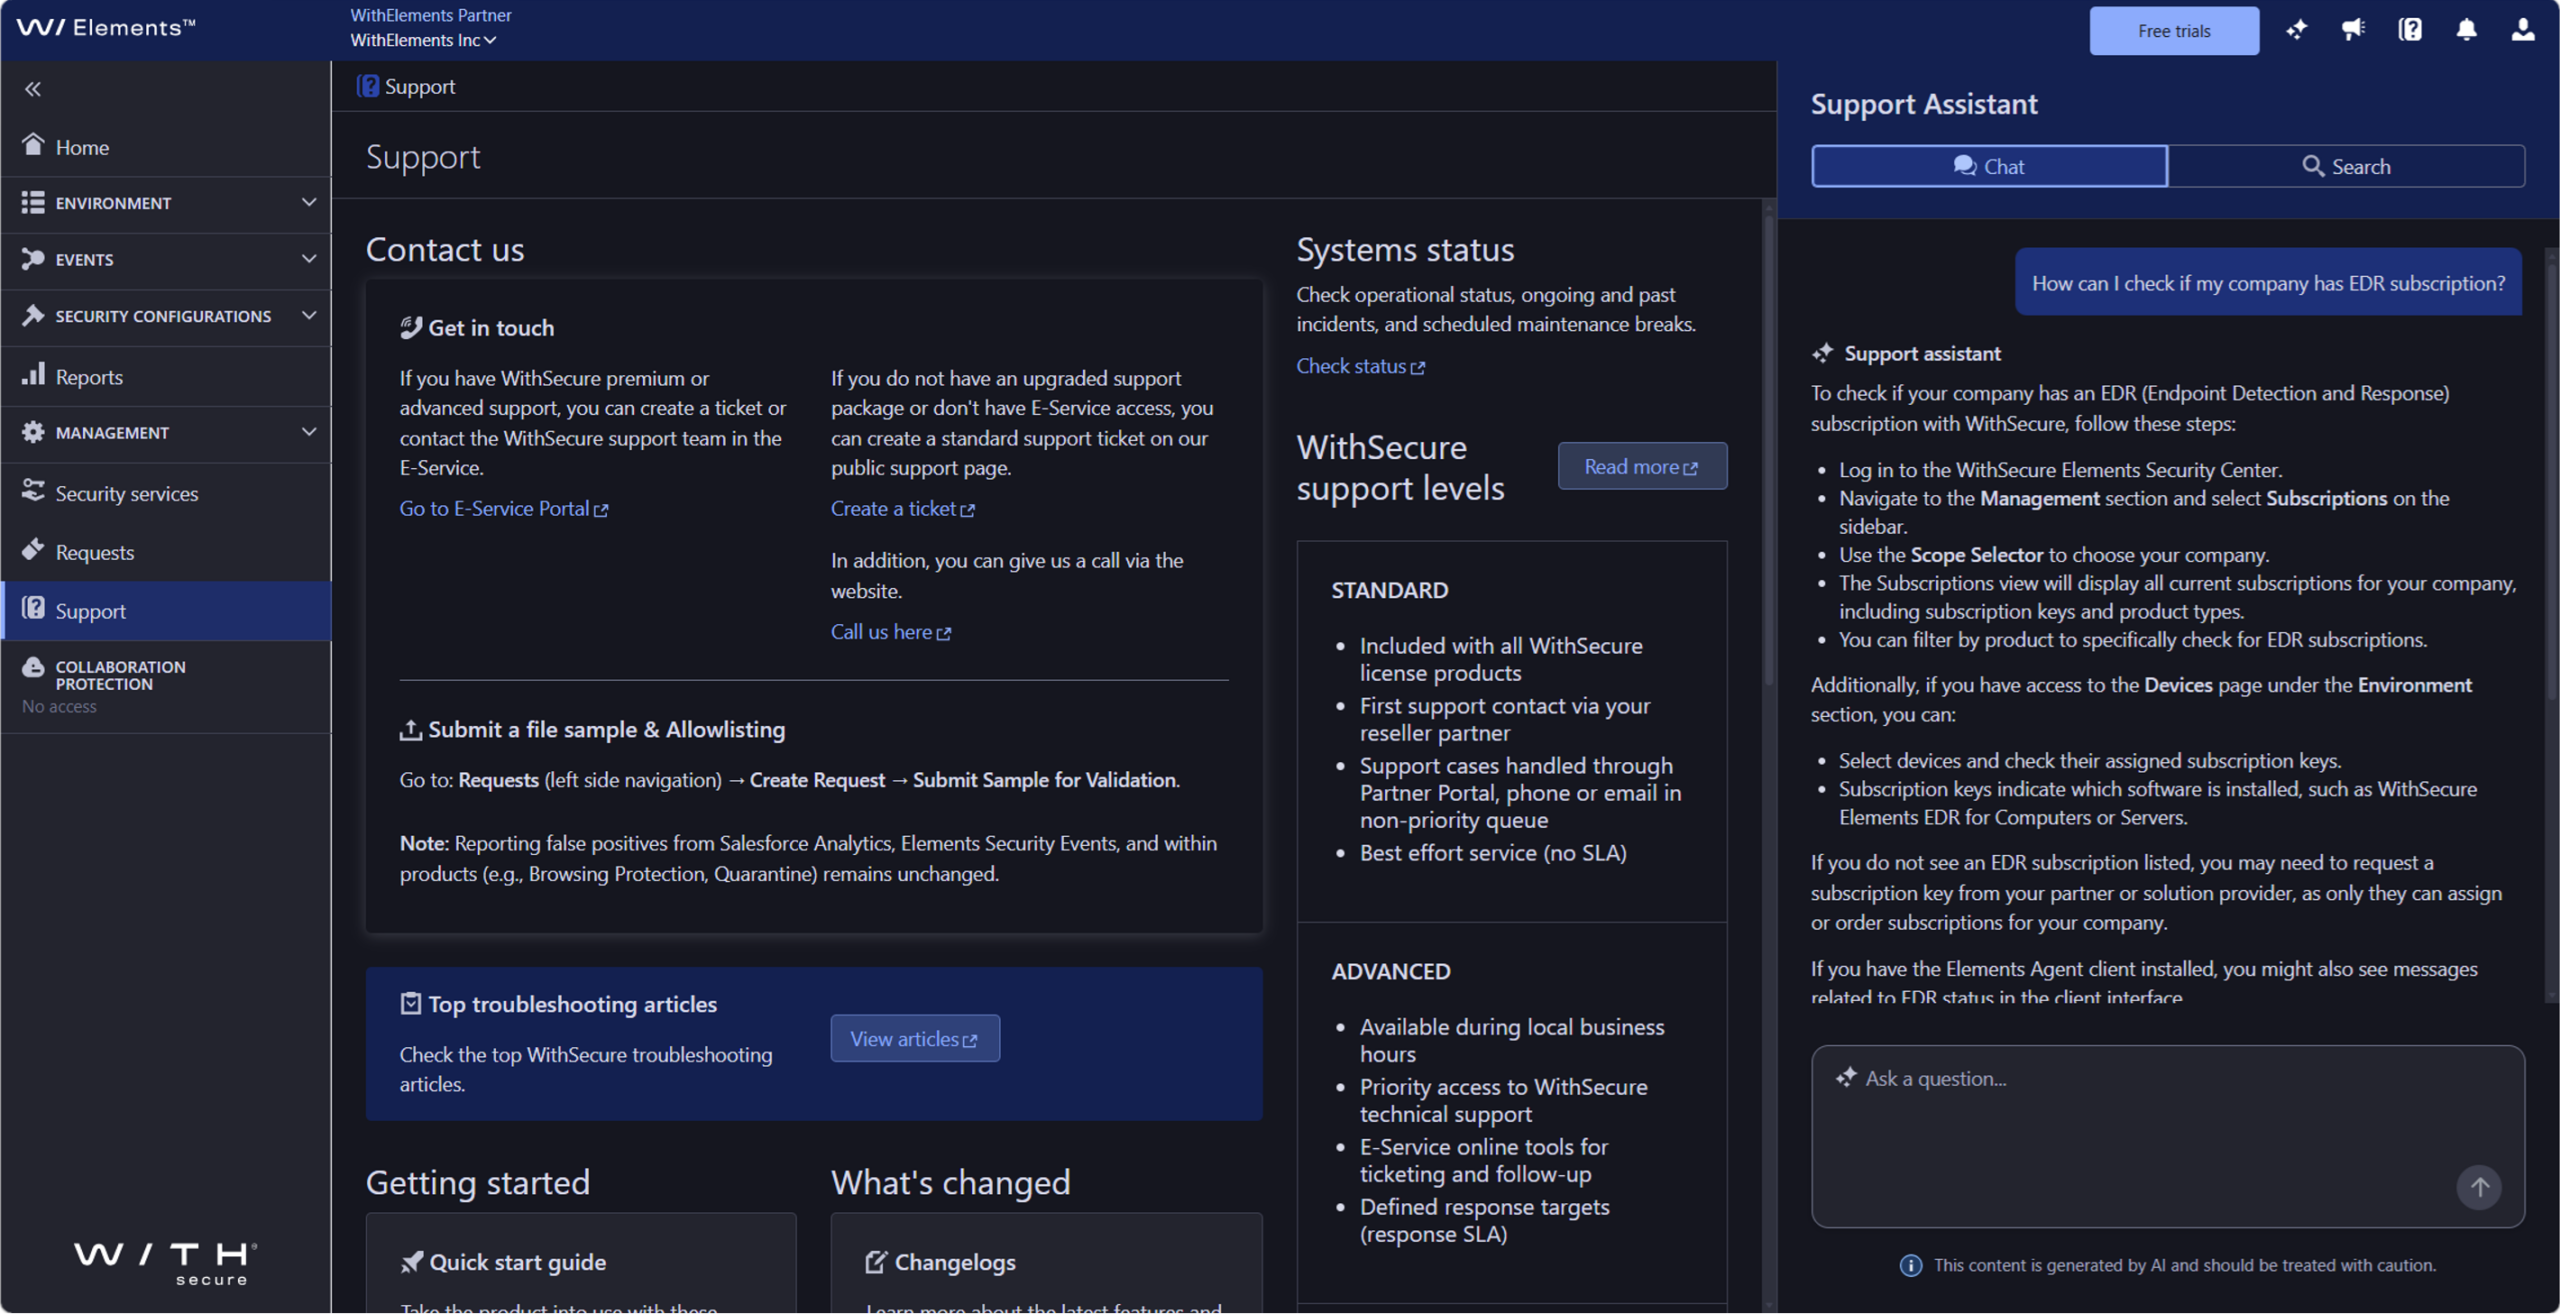Click the AI caution info icon
The width and height of the screenshot is (2560, 1314).
(x=1910, y=1265)
